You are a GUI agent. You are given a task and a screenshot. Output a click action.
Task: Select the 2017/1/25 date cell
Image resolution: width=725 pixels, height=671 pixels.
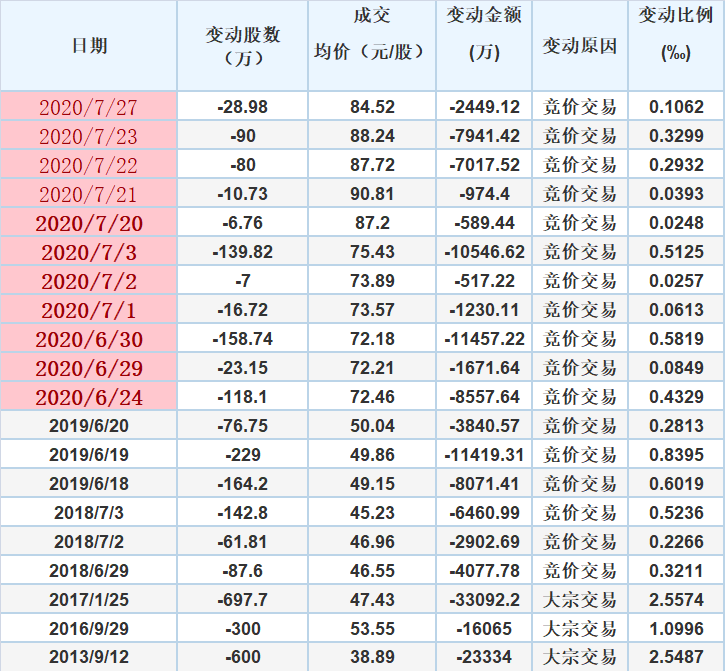click(89, 600)
